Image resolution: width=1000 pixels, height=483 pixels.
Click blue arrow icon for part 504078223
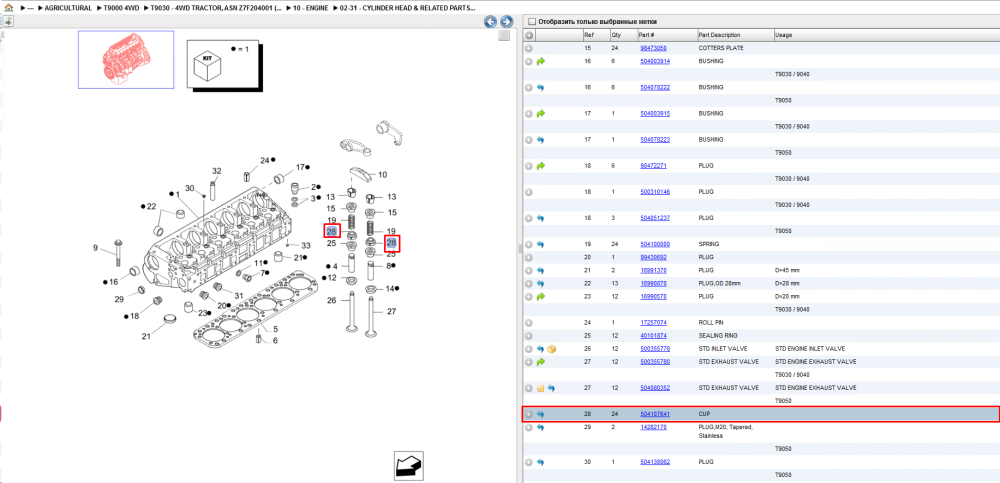[541, 140]
